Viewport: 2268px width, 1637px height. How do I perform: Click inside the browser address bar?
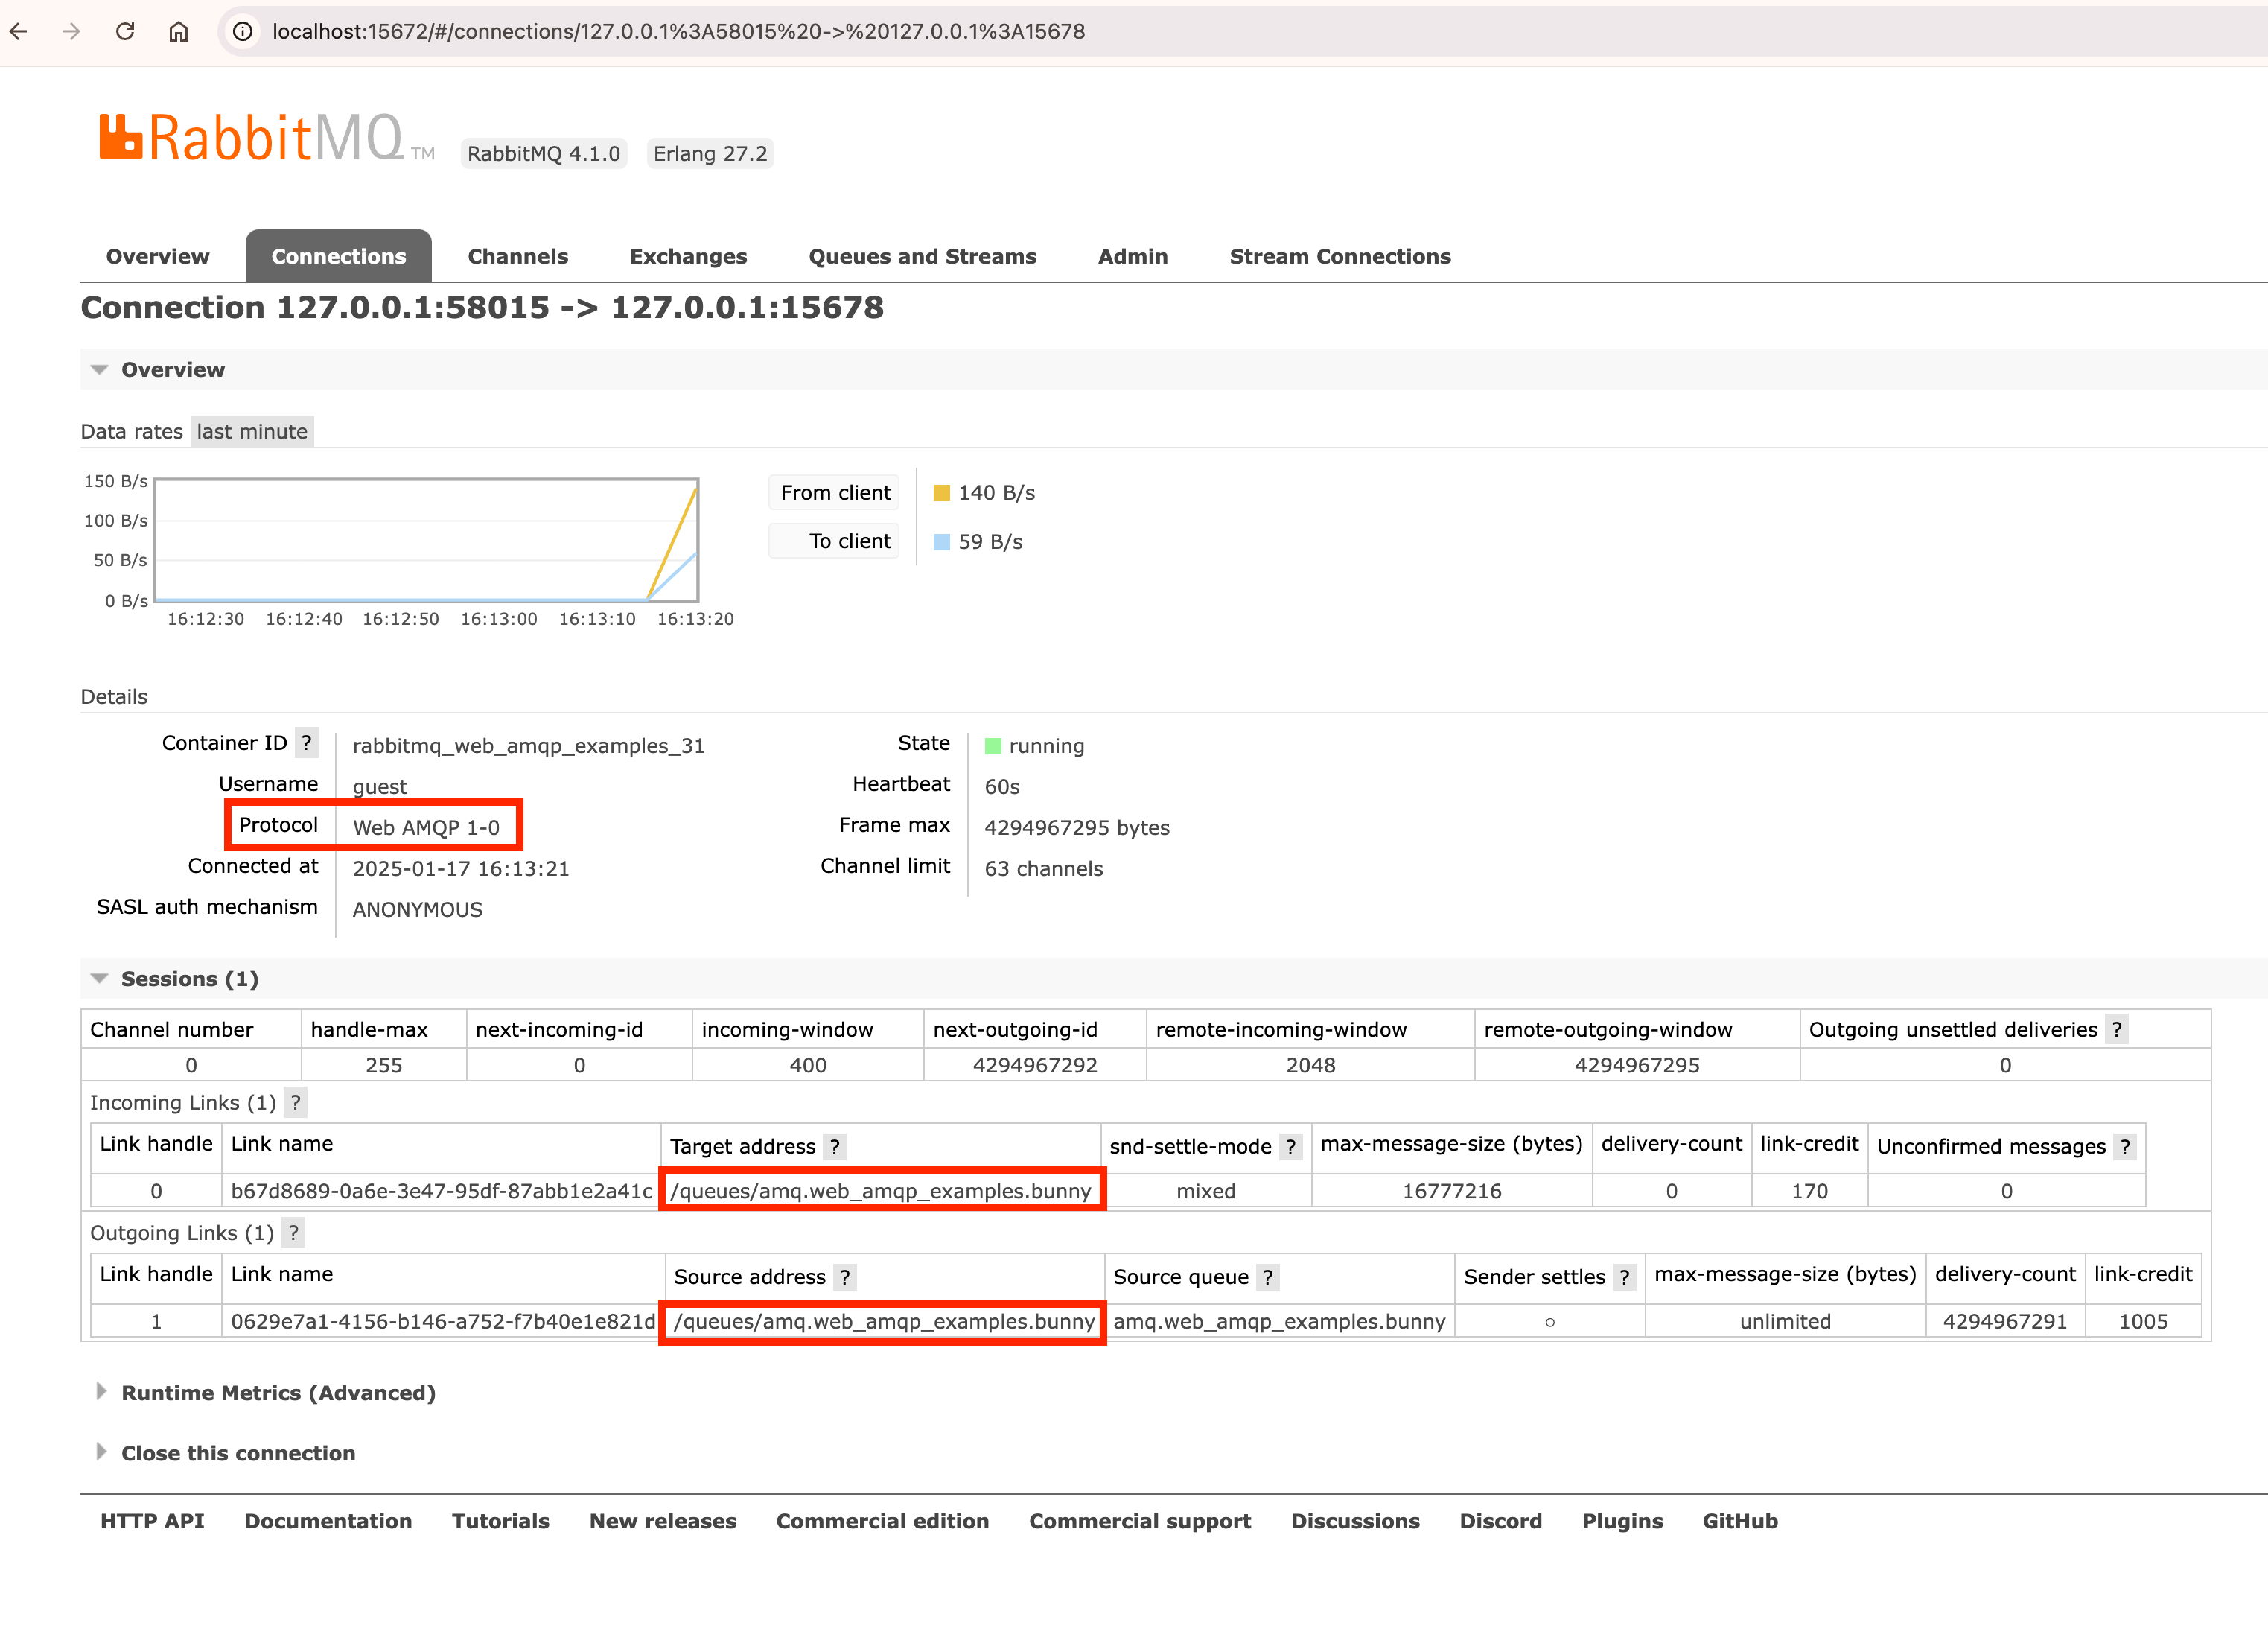(700, 31)
